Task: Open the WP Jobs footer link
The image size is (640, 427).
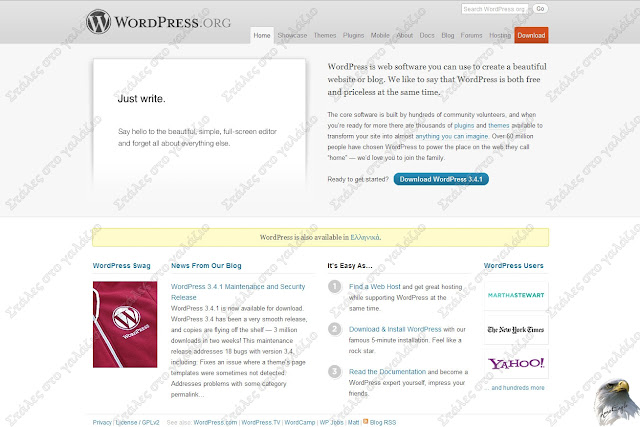Action: 331,423
